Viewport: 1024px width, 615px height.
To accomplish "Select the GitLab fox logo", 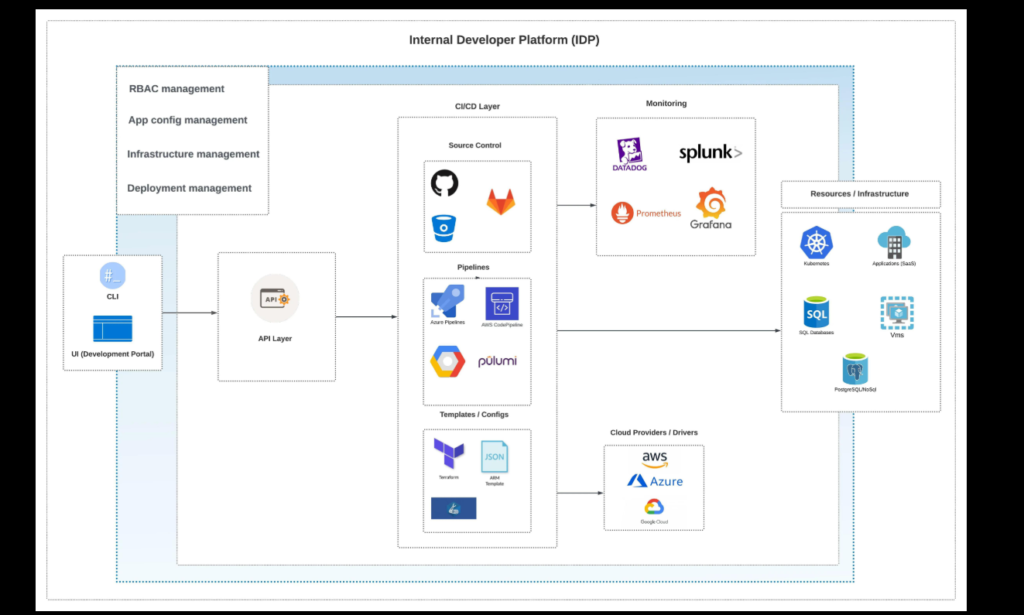I will tap(501, 202).
